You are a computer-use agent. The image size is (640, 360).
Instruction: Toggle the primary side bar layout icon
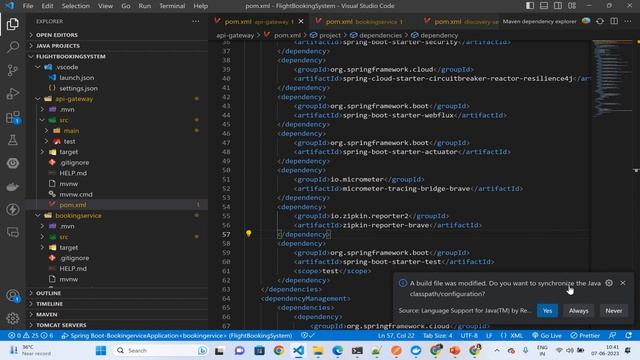click(530, 6)
